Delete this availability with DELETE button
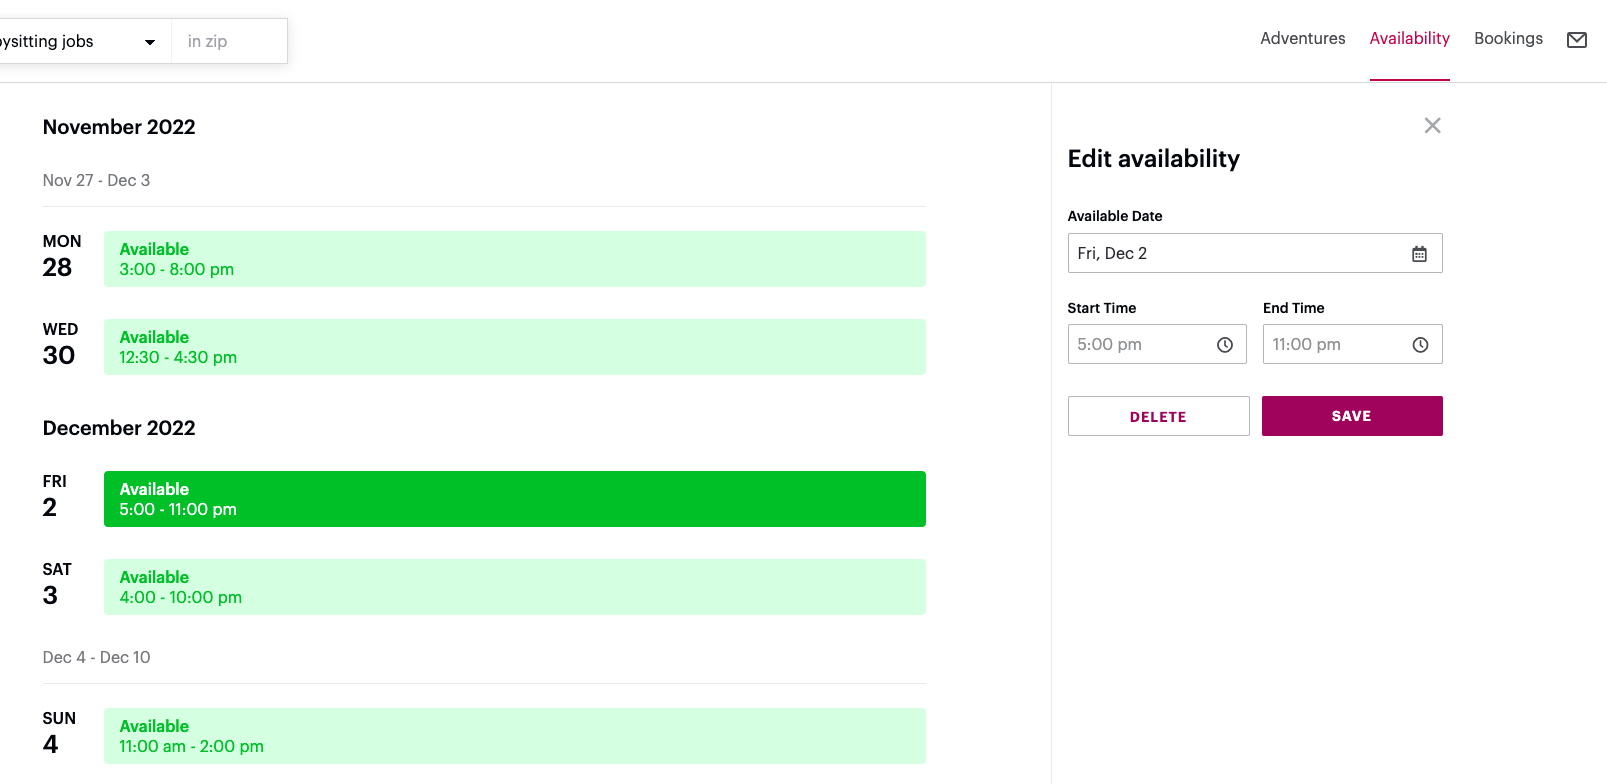Screen dimensions: 1607x784 [x=1158, y=416]
